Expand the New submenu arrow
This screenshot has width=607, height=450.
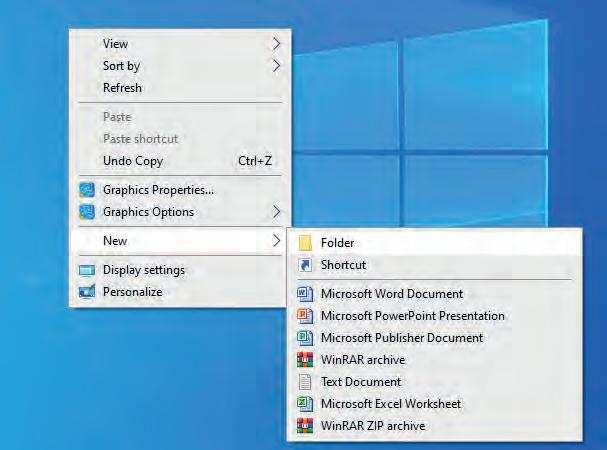click(x=276, y=241)
